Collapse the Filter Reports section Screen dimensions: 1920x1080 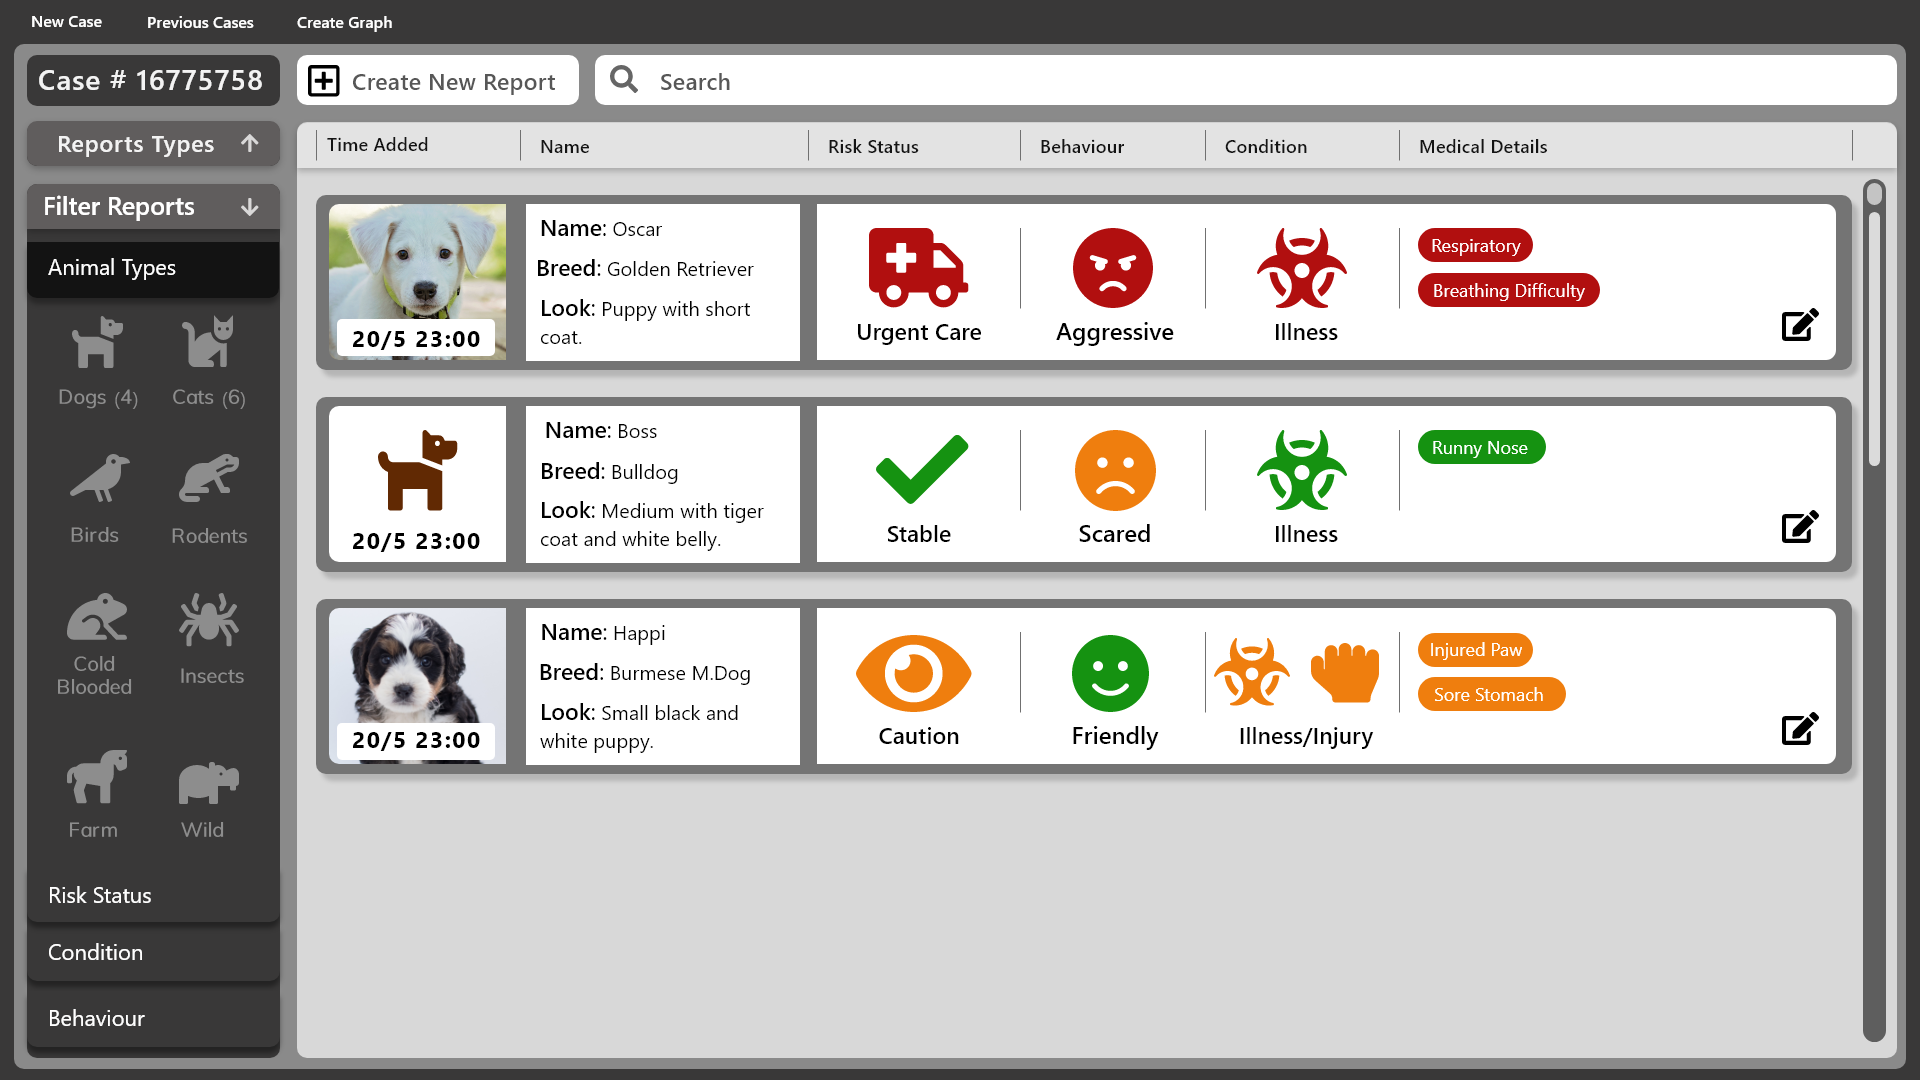coord(153,207)
